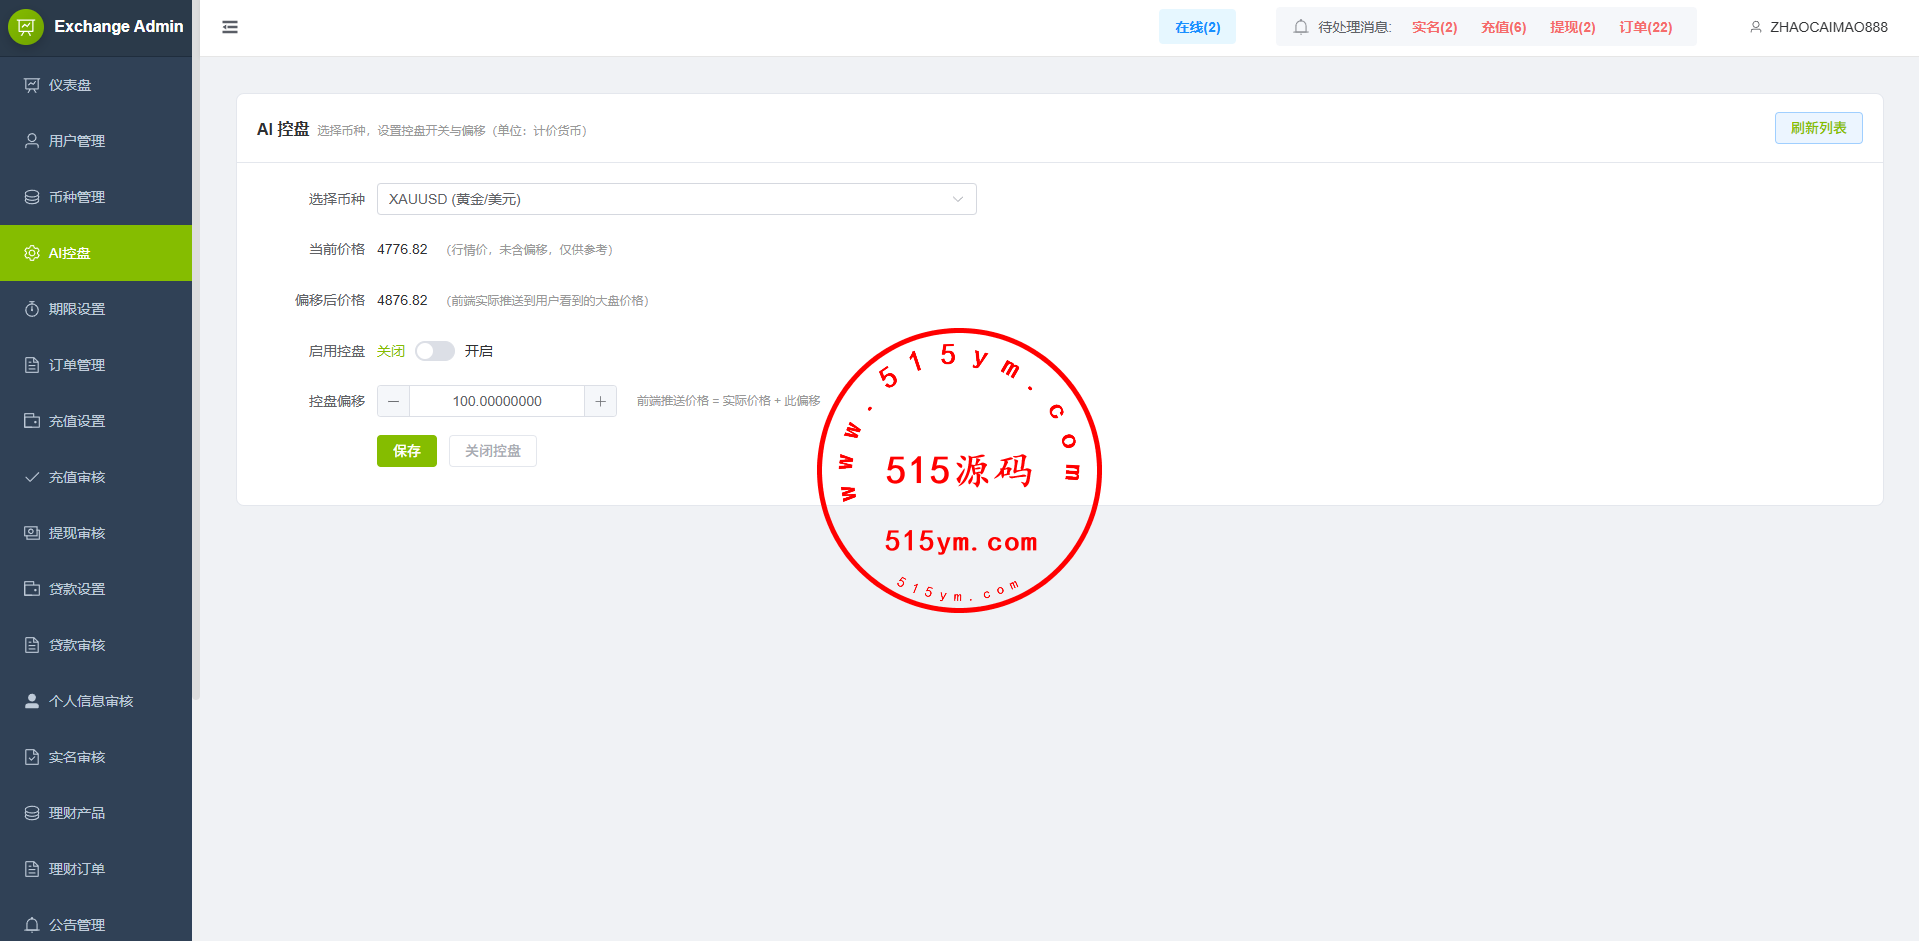This screenshot has height=941, width=1919.
Task: Toggle the 启用控盘 switch on
Action: coord(435,351)
